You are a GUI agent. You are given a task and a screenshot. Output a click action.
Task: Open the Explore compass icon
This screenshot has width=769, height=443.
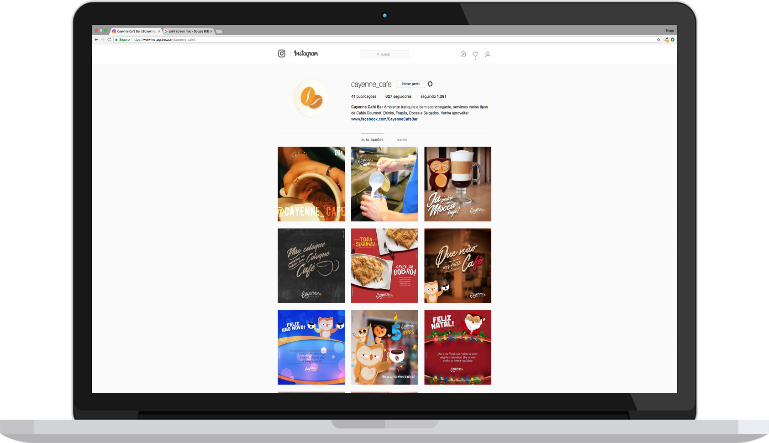pos(463,54)
